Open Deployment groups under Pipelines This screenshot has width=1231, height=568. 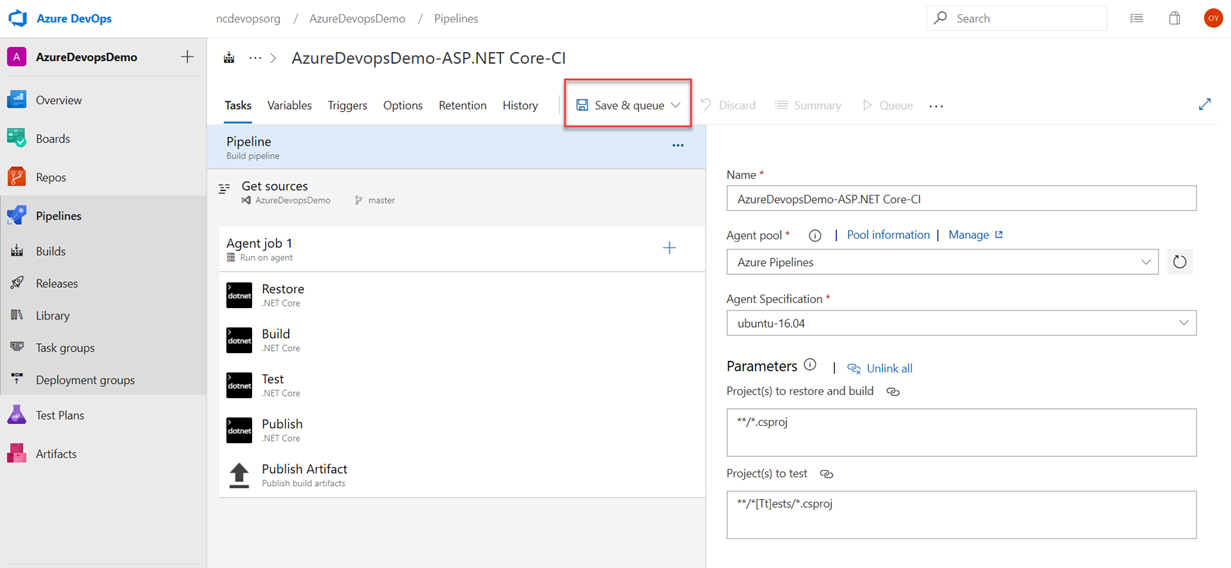(x=85, y=380)
